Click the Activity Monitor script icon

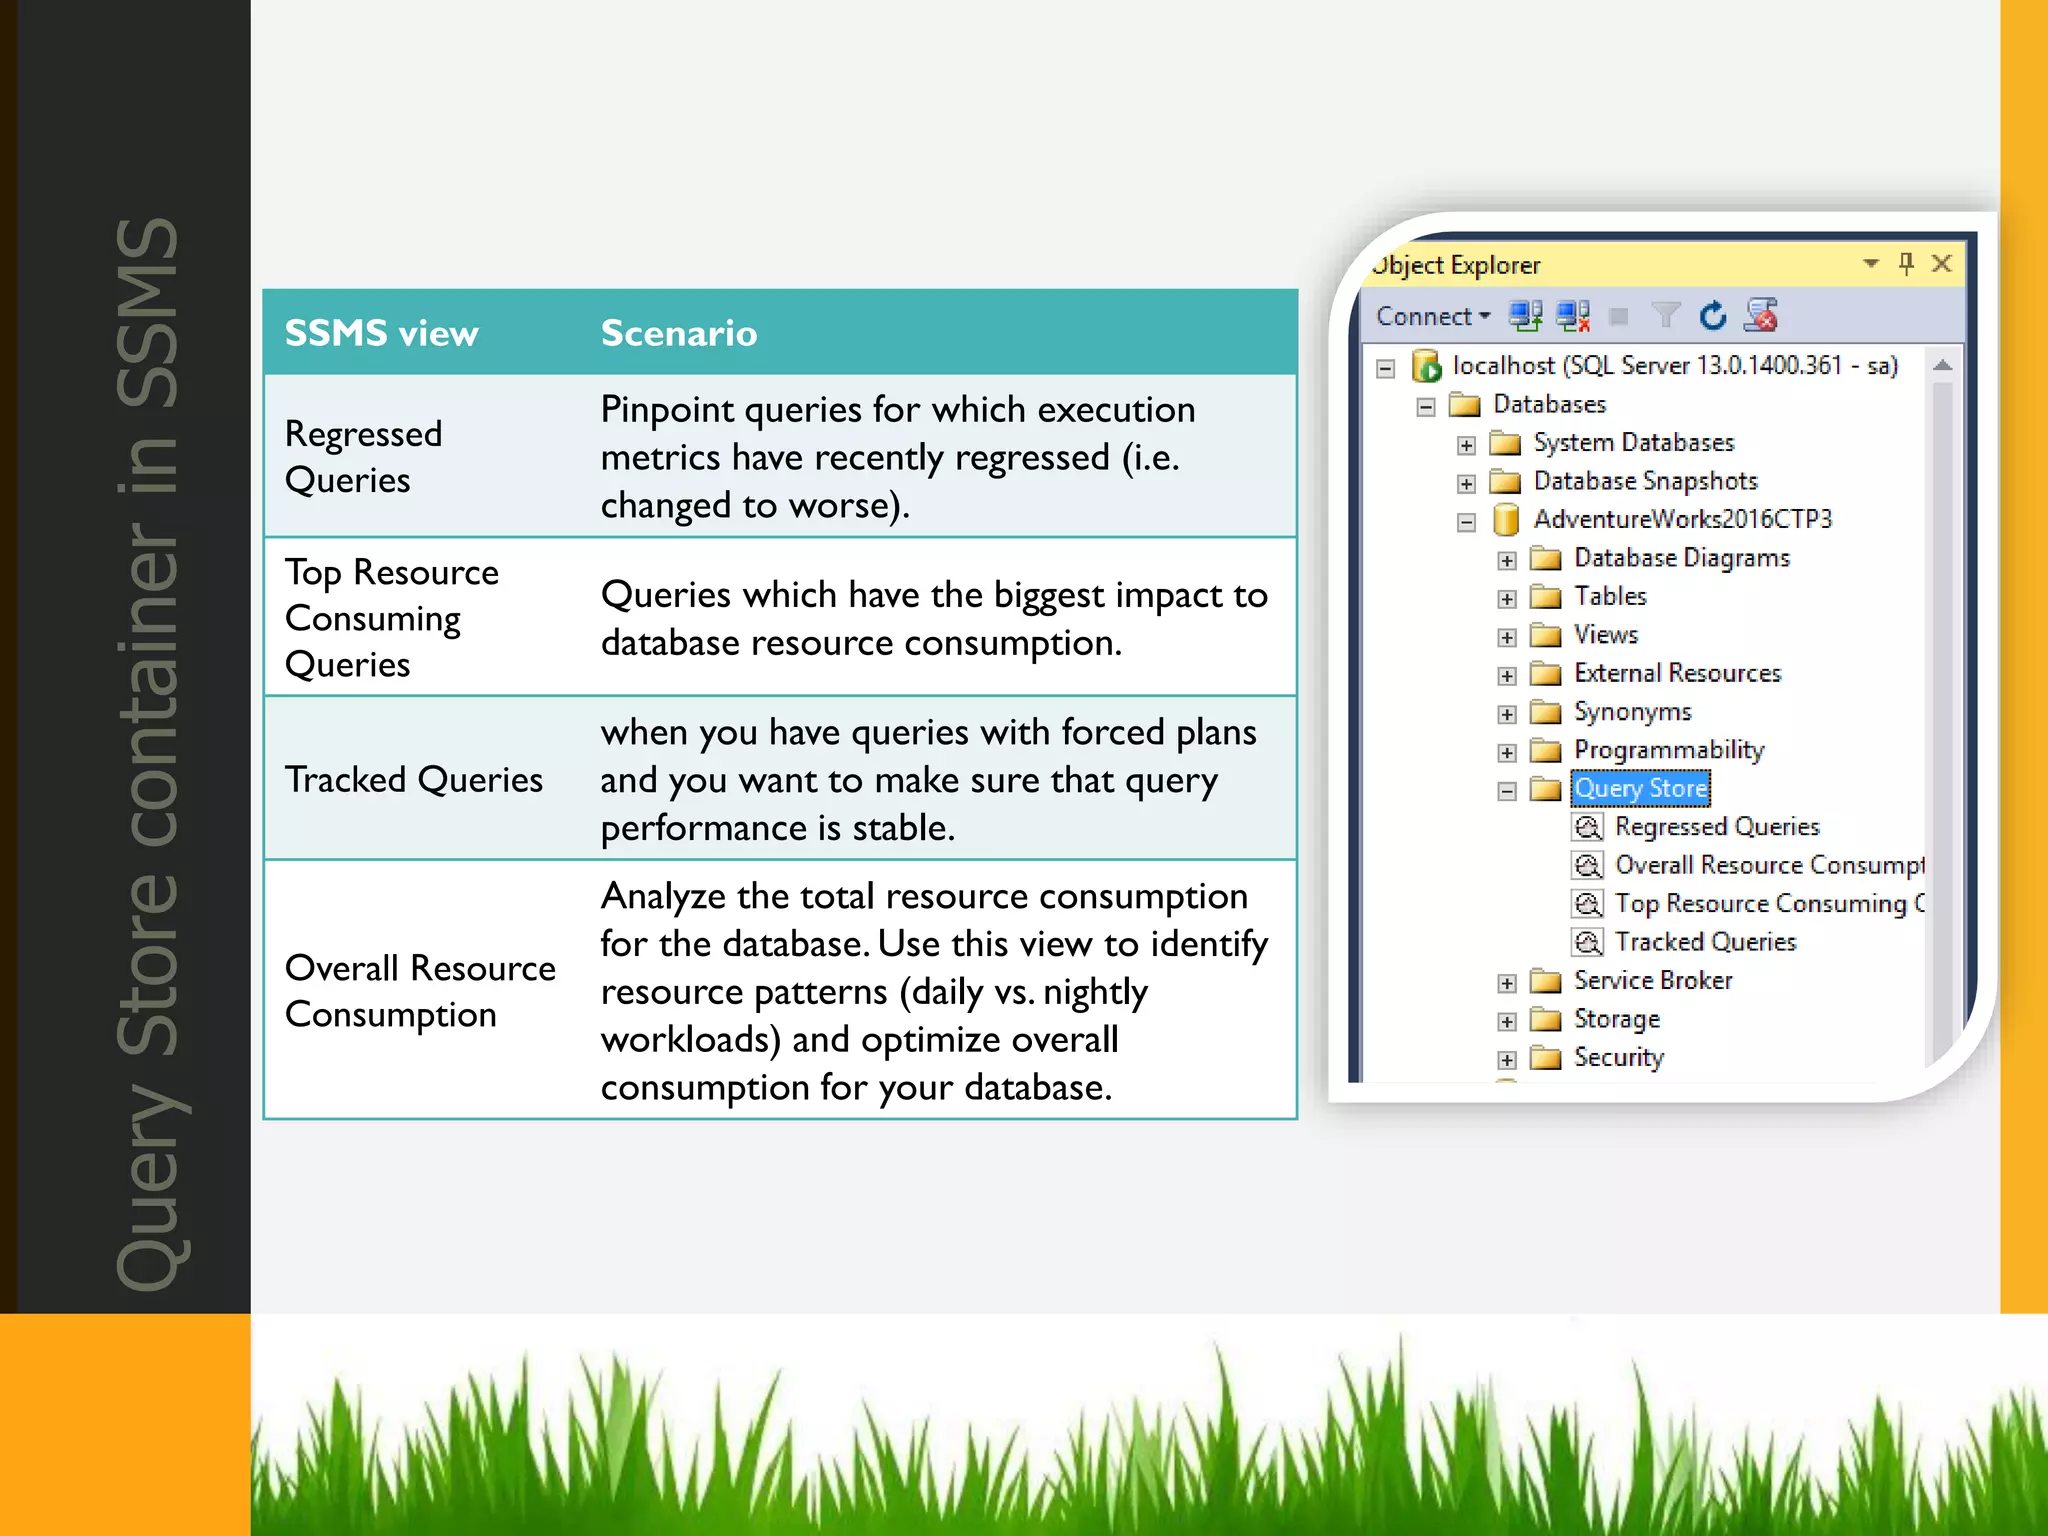1761,316
